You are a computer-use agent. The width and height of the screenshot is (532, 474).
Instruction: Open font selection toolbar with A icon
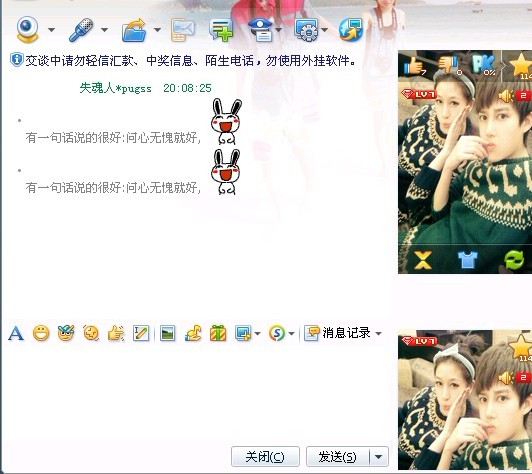[16, 333]
